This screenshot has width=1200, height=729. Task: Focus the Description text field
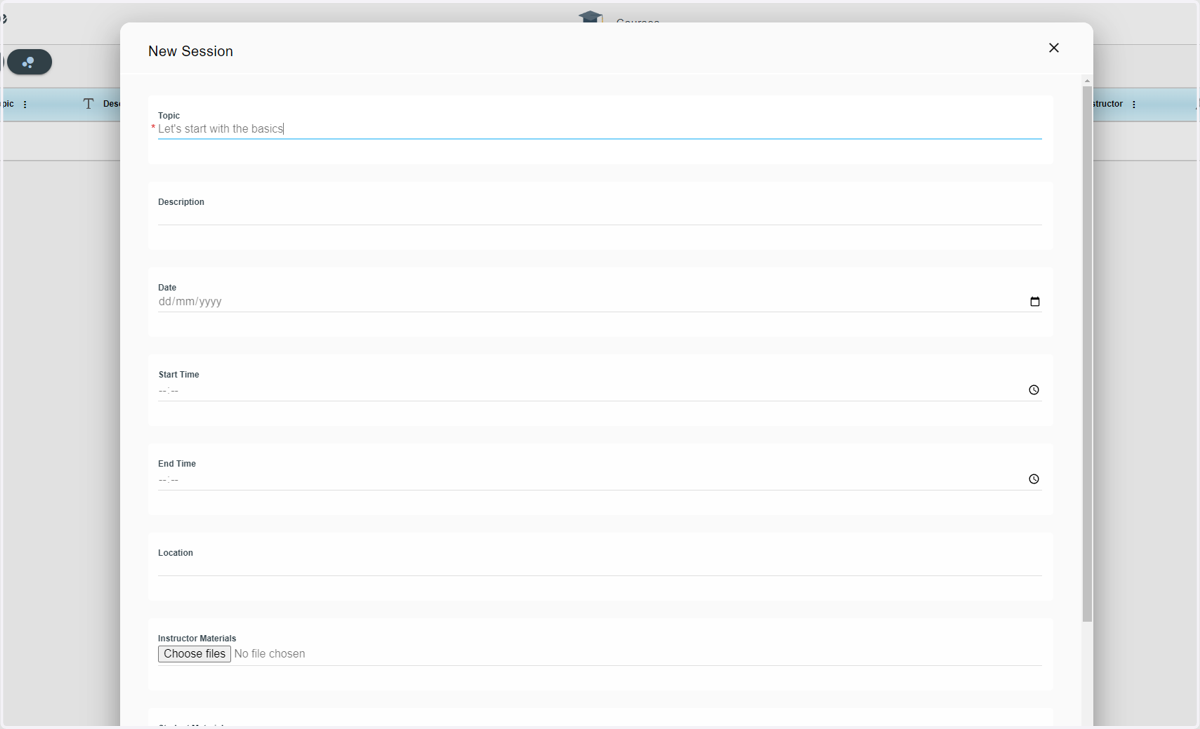click(599, 215)
